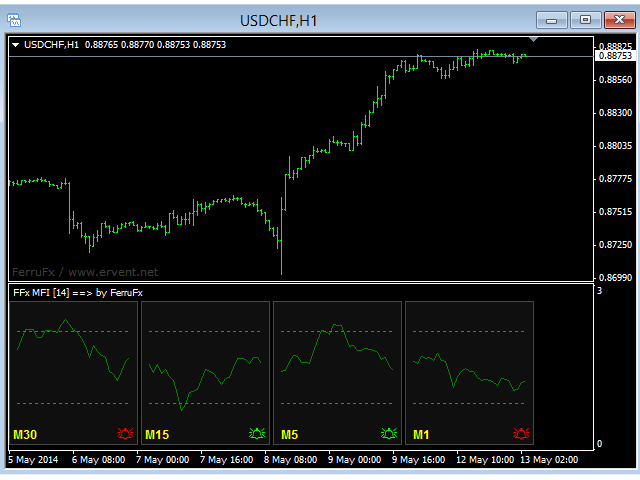Screen dimensions: 640x480
Task: Click the indicator scale value 3
Action: pos(599,291)
